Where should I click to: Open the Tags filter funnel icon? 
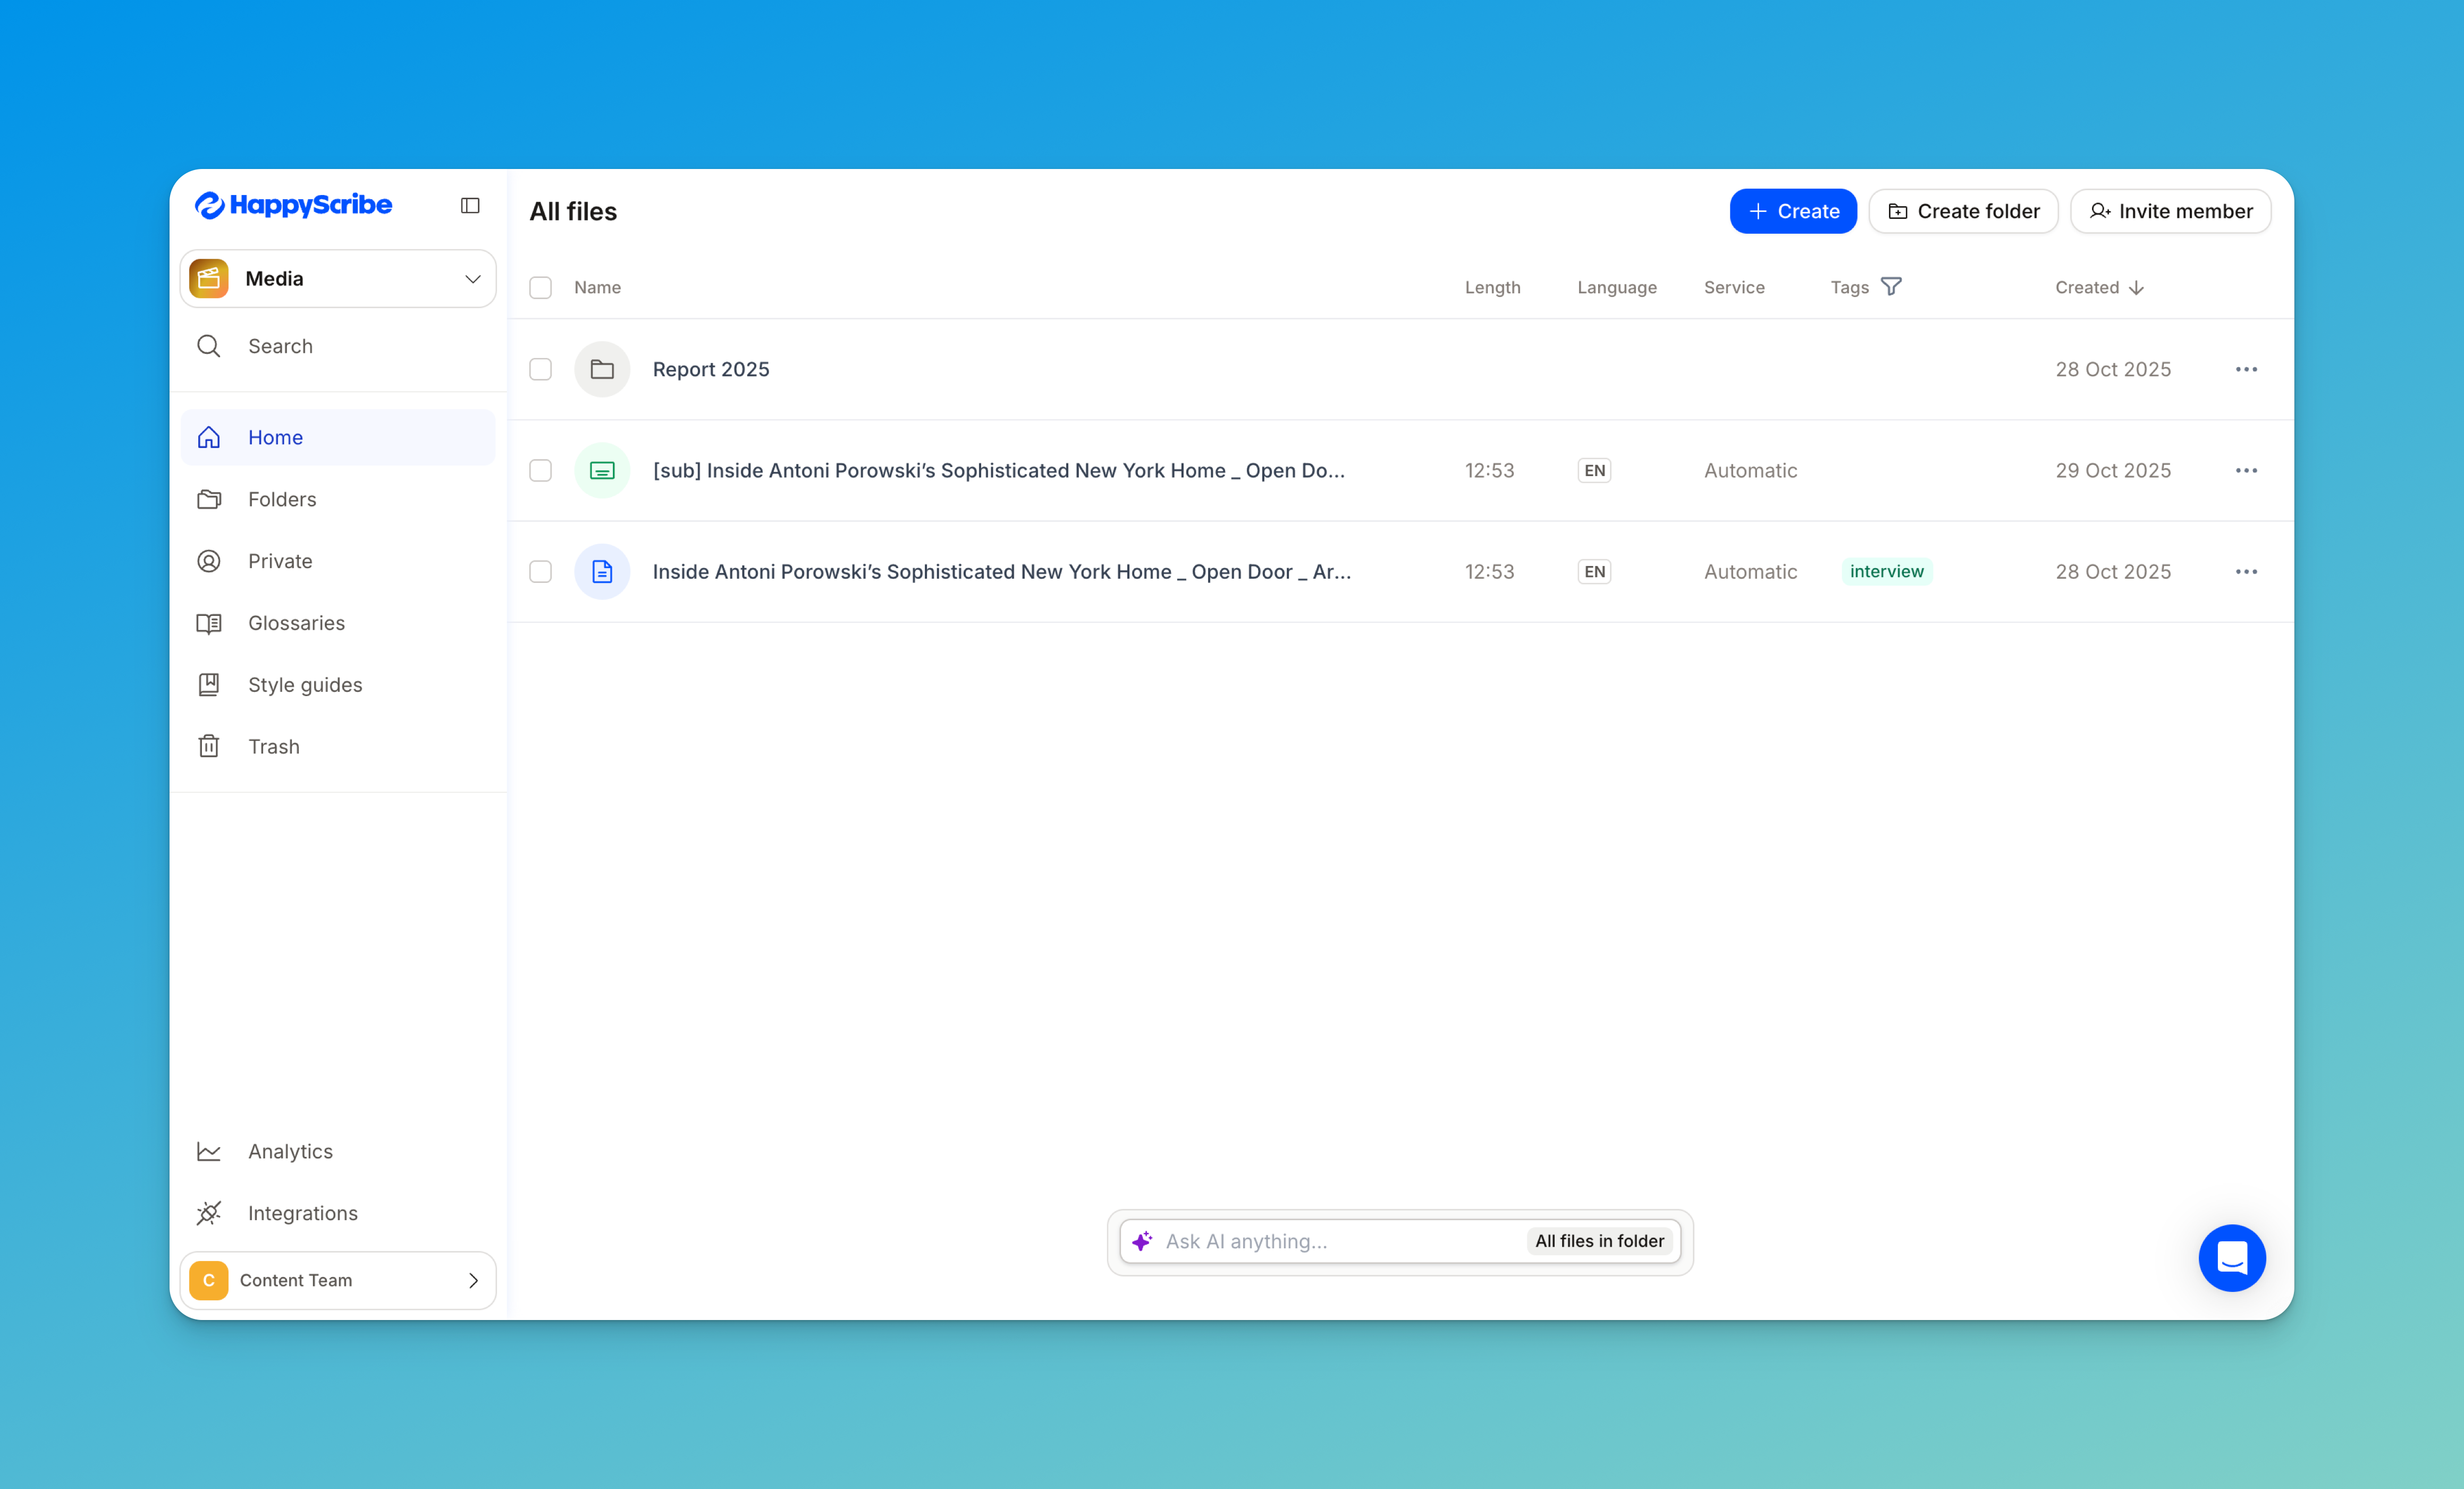pyautogui.click(x=1891, y=286)
